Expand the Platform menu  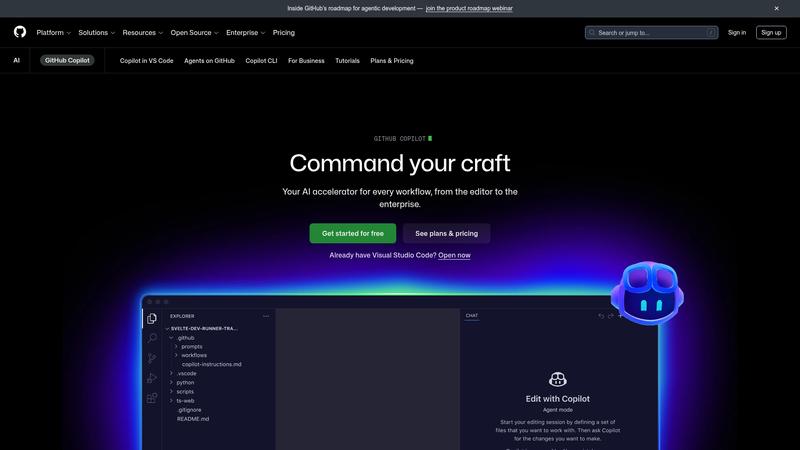tap(54, 33)
